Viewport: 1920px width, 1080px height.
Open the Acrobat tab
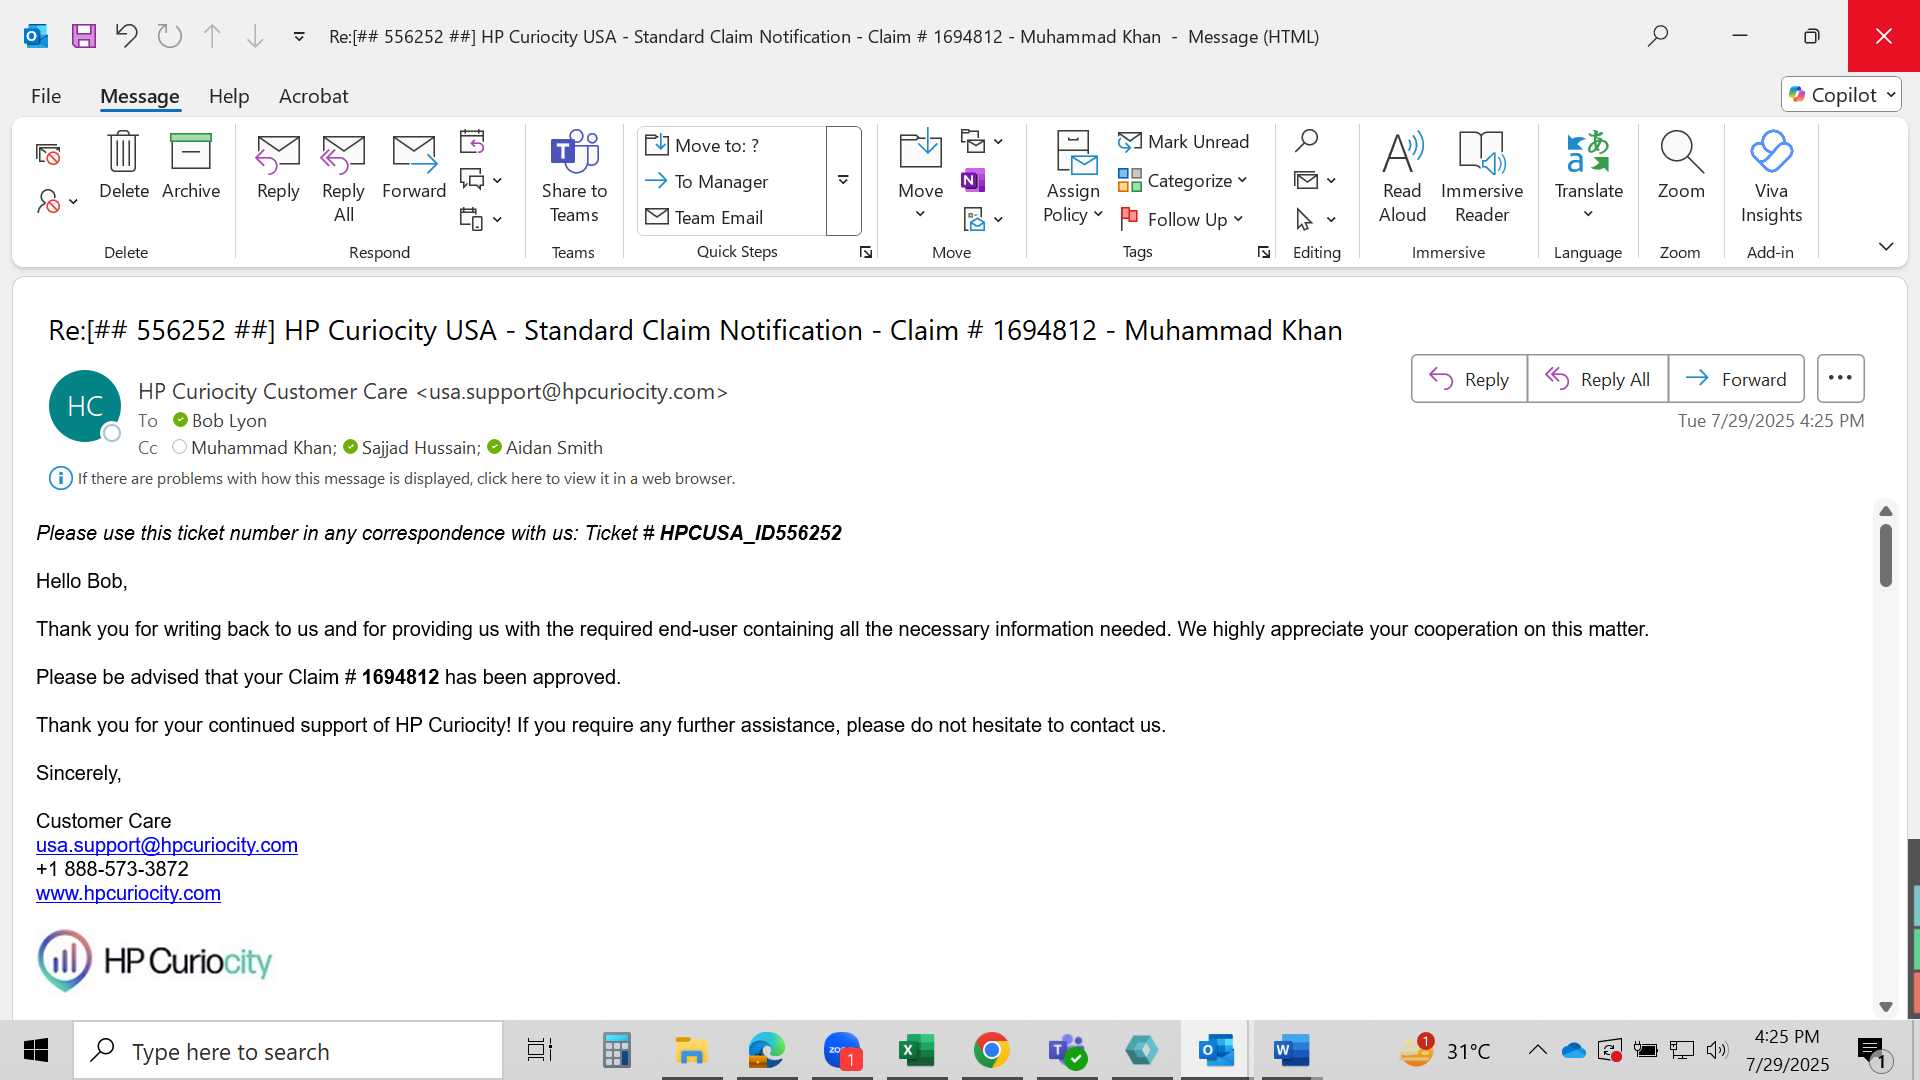[x=313, y=96]
